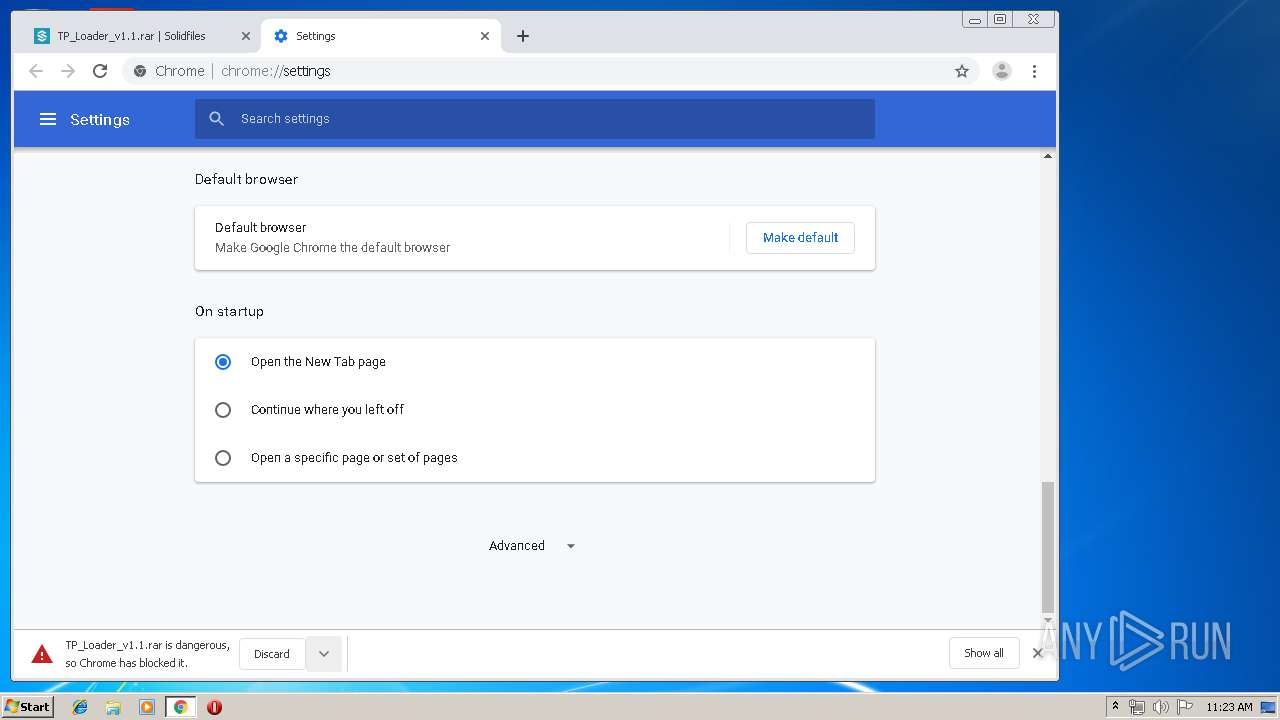
Task: Go back to the previous page
Action: tap(36, 71)
